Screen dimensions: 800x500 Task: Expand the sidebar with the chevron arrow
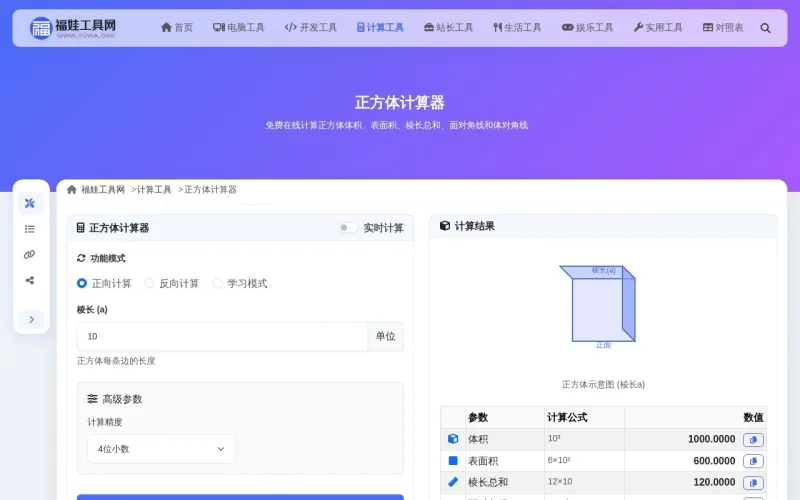32,319
